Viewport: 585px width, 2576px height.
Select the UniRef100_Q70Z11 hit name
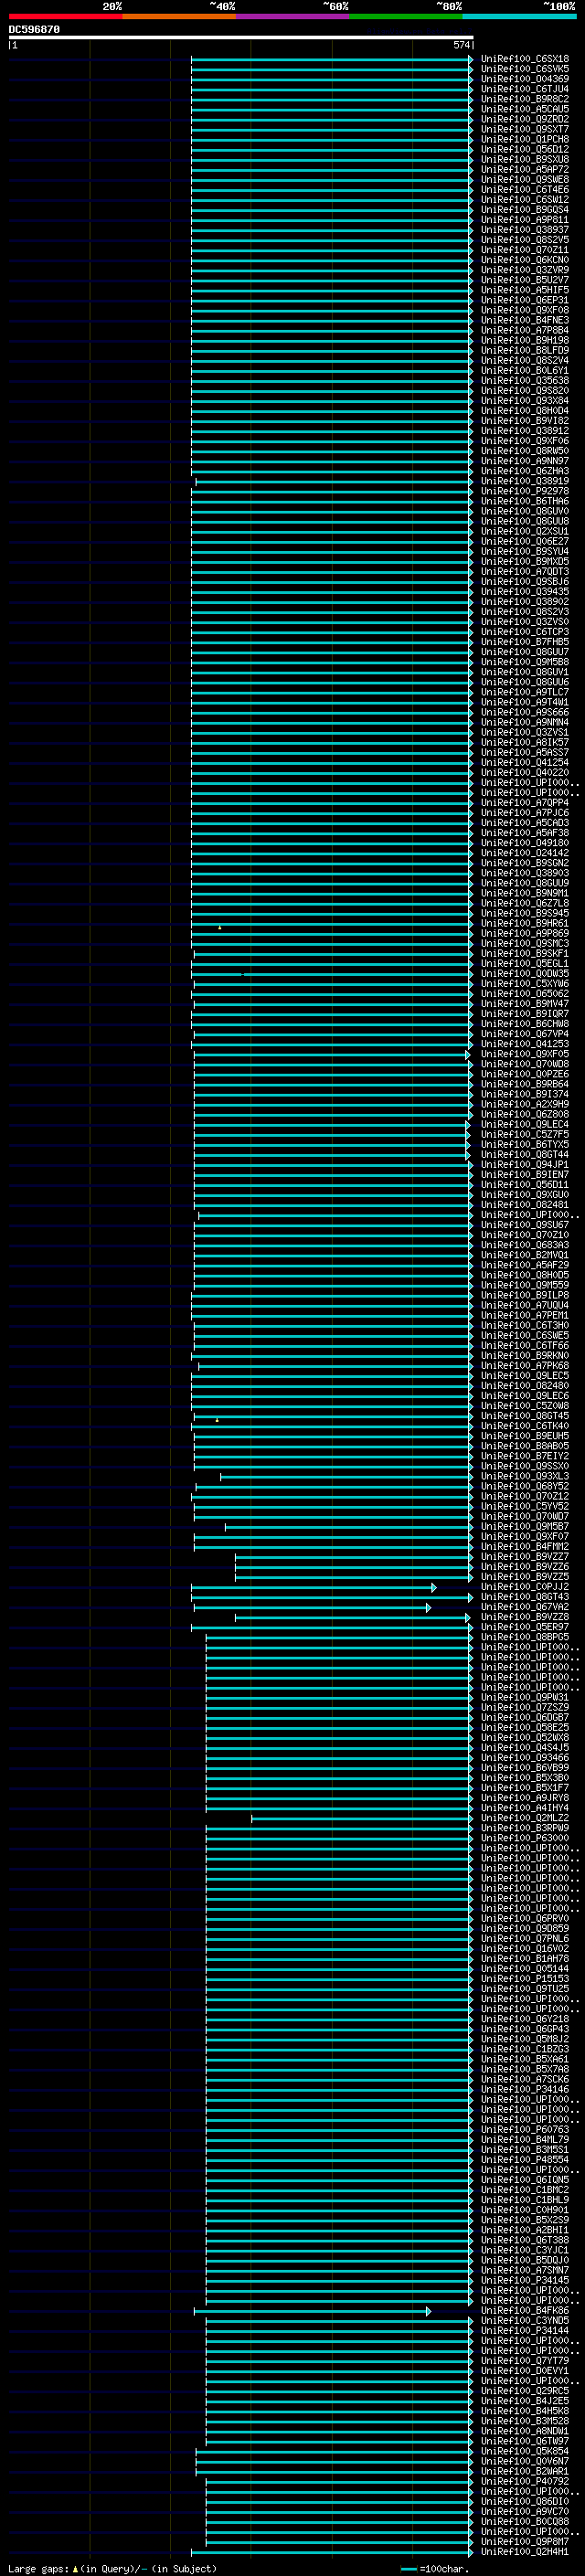[x=525, y=250]
